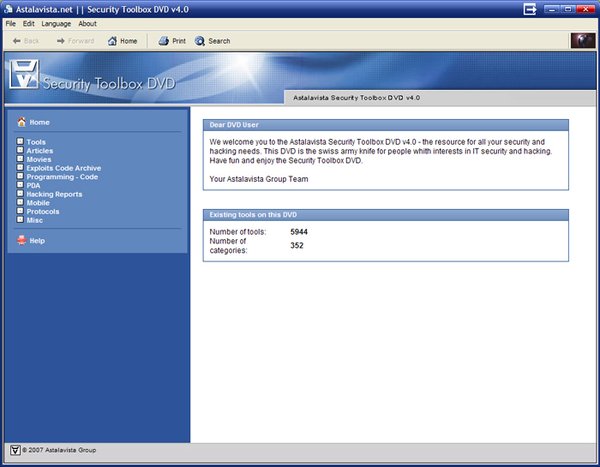Click the Astalavista icon in the footer
This screenshot has height=467, width=600.
14,450
